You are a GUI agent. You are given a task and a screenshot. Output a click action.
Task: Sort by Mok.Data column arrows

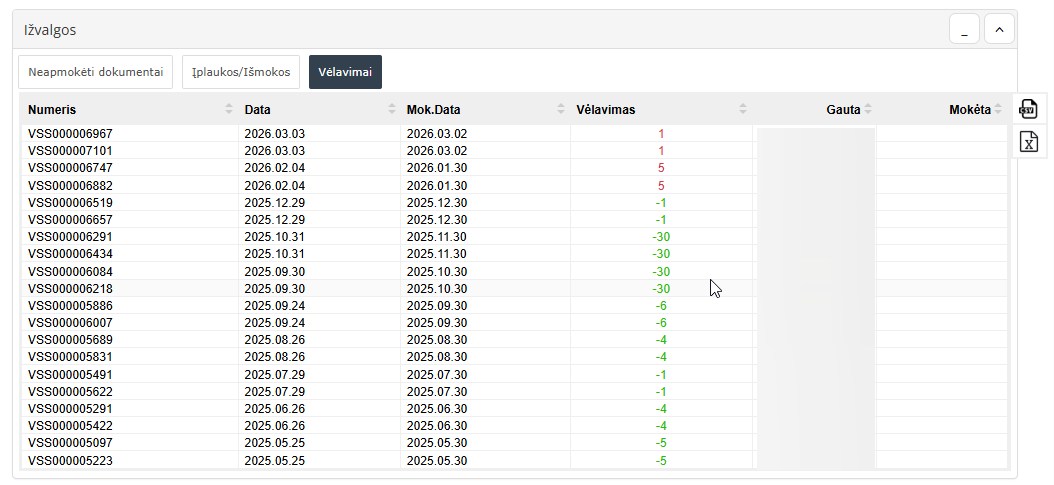click(561, 110)
